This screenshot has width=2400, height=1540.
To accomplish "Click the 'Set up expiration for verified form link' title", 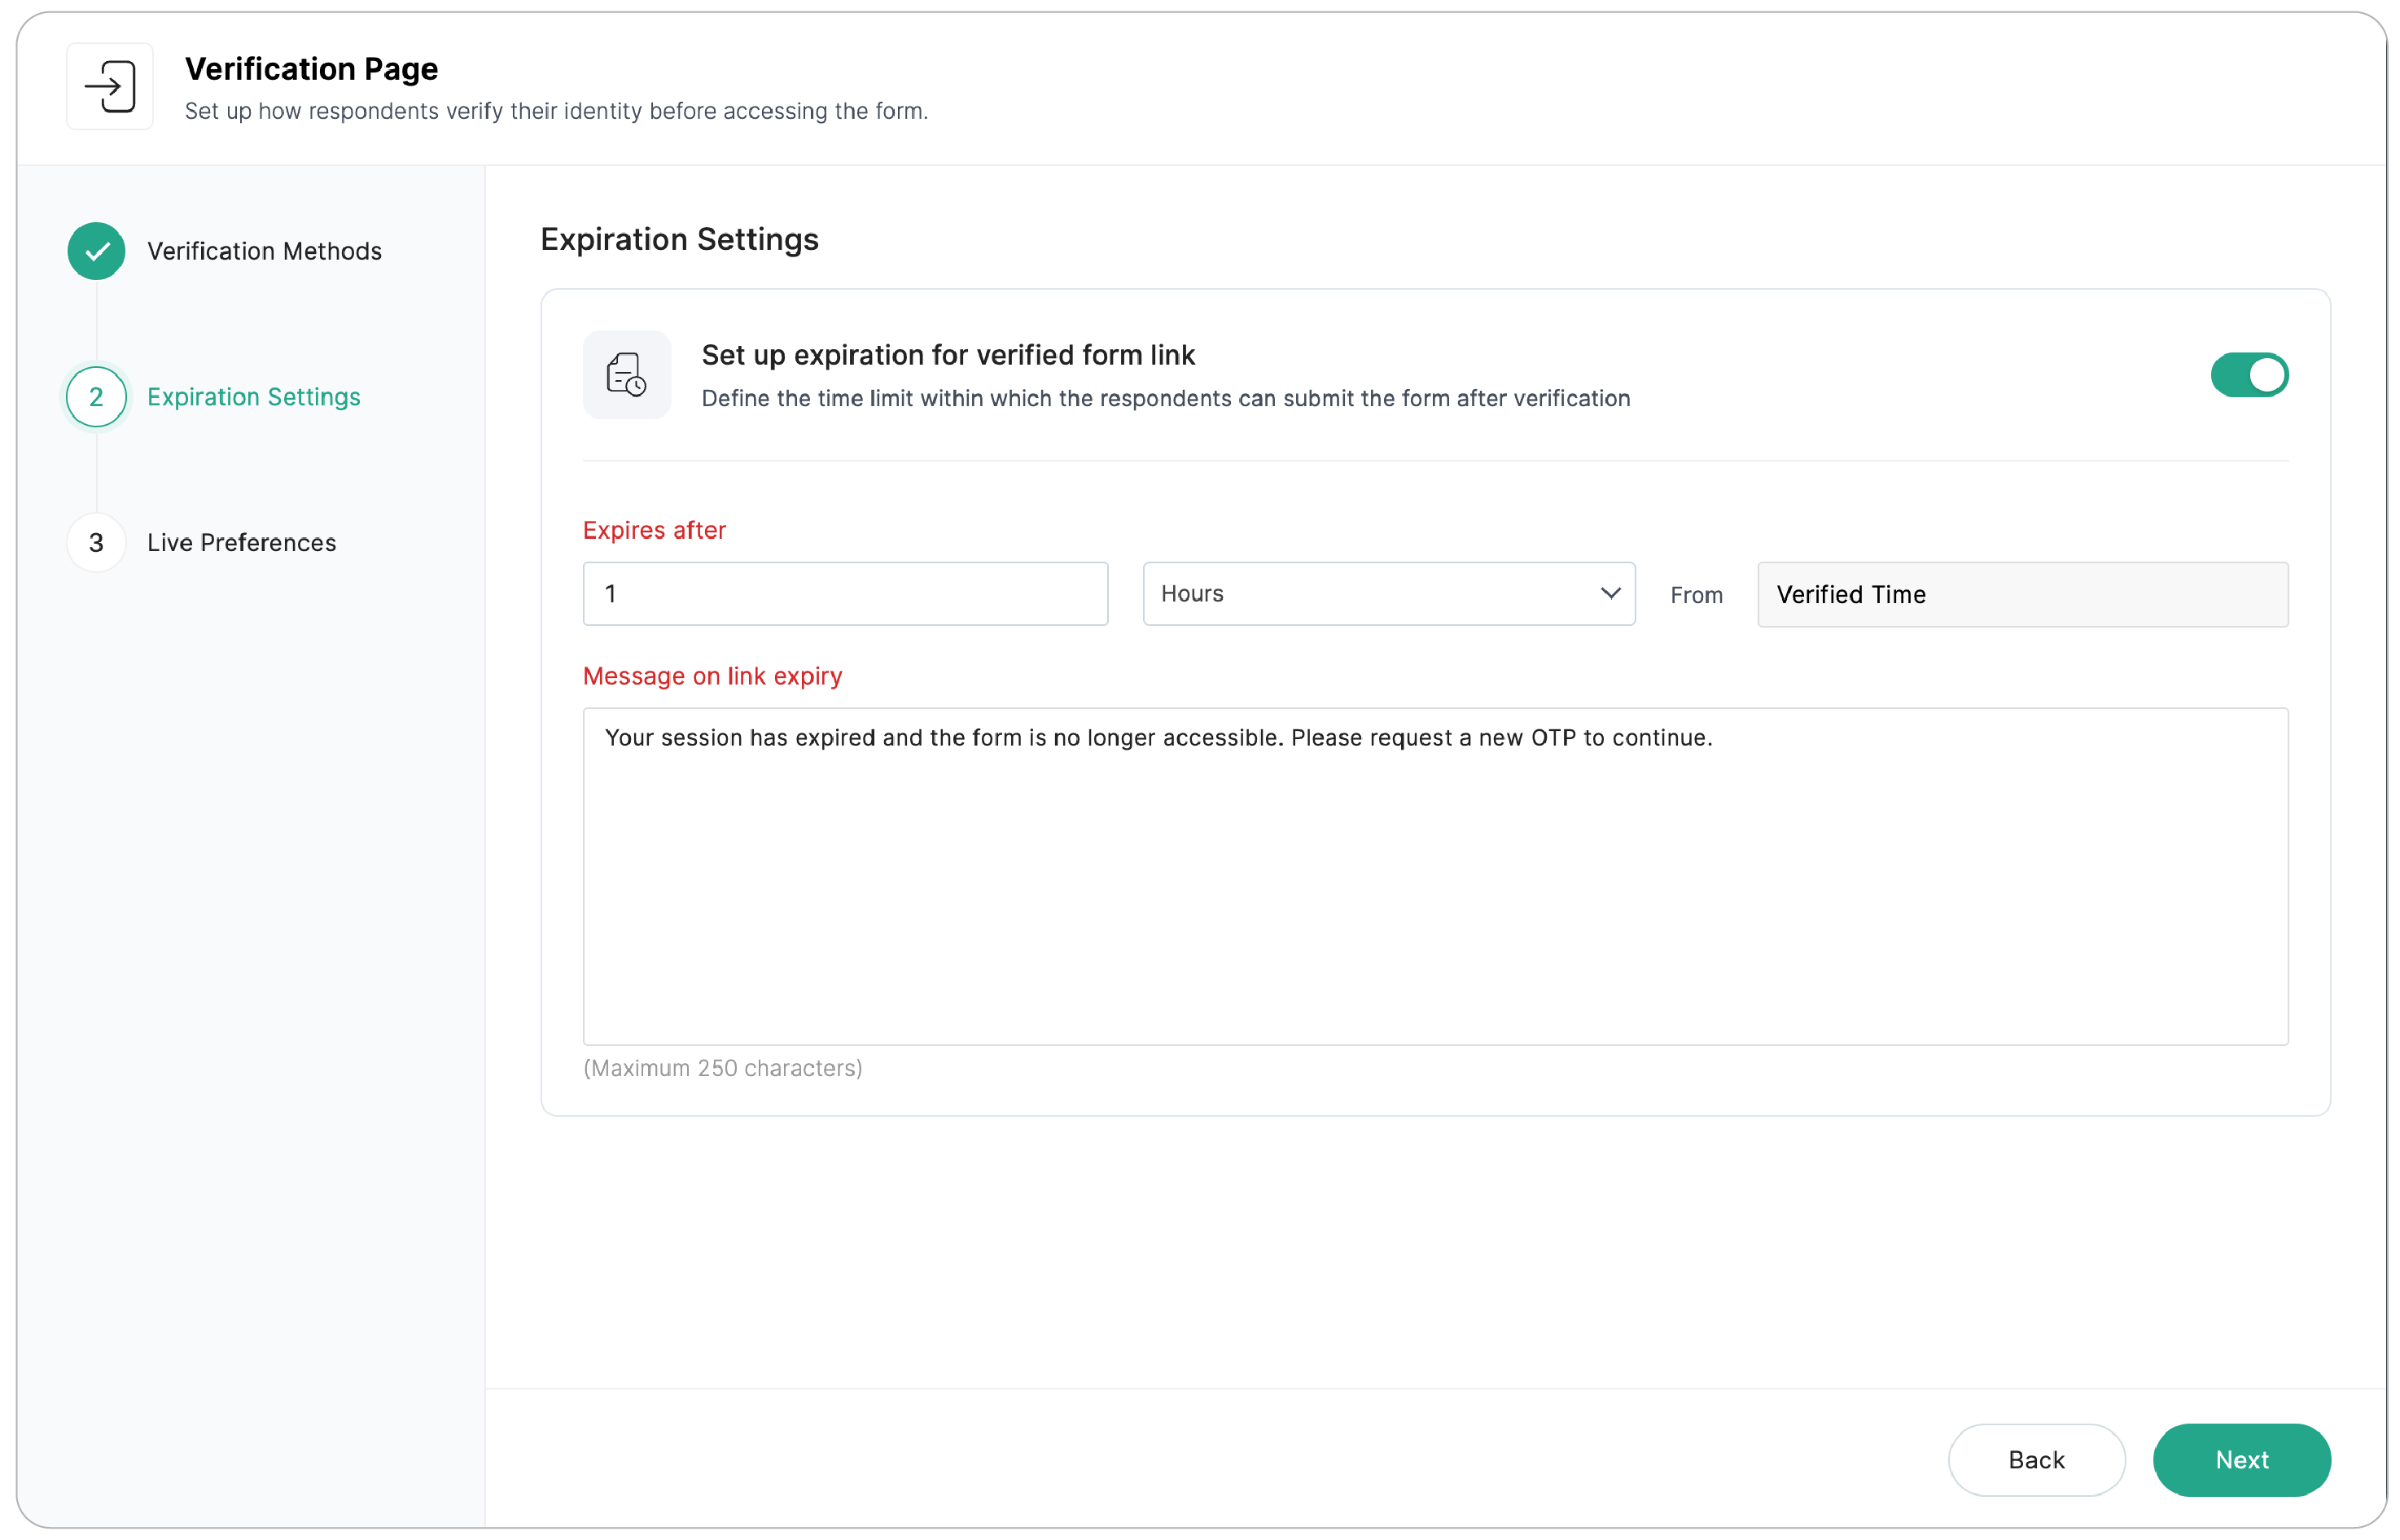I will click(948, 355).
